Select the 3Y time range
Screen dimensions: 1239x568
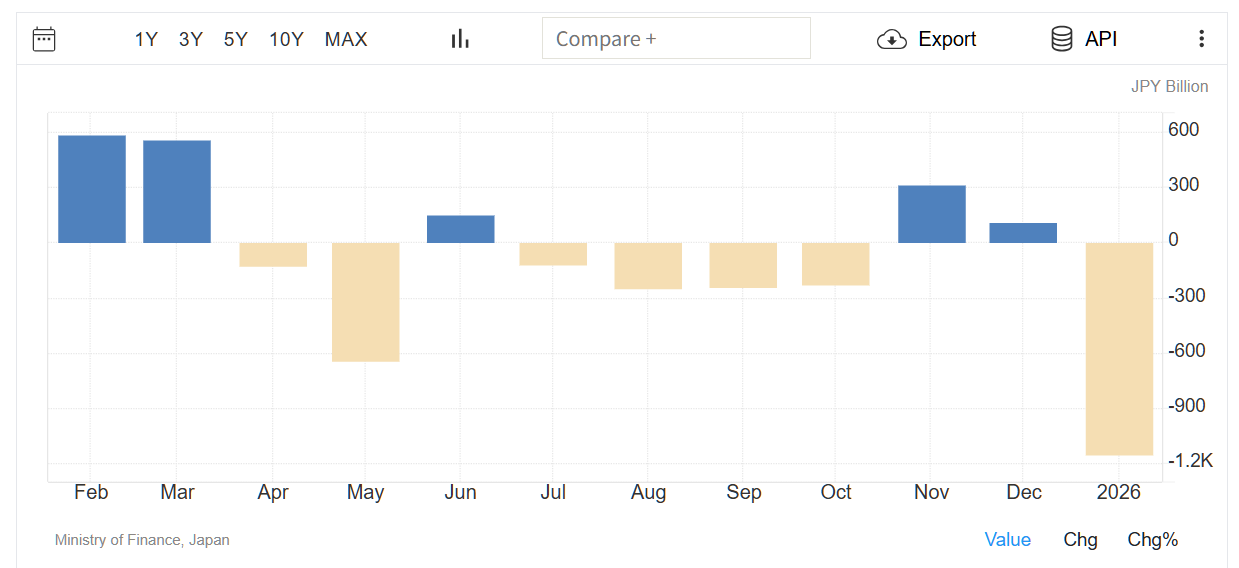(x=190, y=39)
